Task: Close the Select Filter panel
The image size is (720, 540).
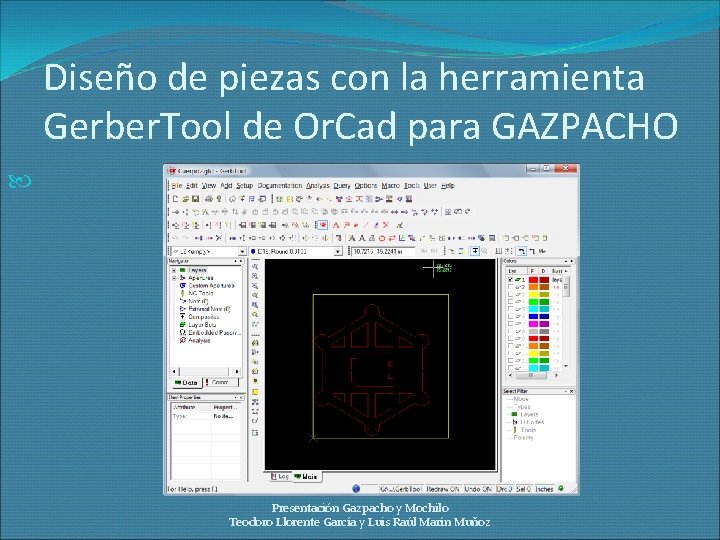Action: [572, 391]
